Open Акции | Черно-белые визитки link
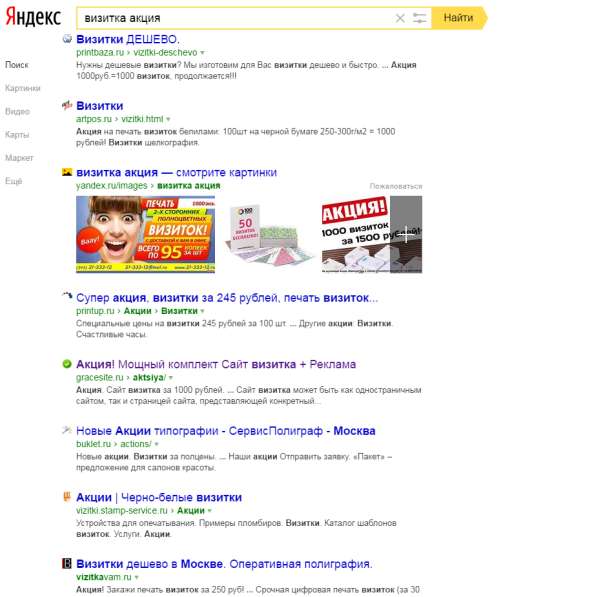 point(159,497)
